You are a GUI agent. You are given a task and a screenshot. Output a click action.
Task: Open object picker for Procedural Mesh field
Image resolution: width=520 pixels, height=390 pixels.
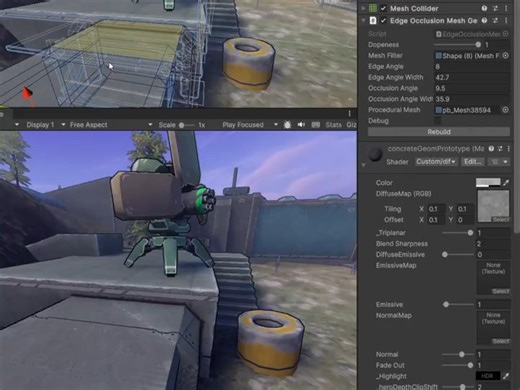click(x=505, y=110)
